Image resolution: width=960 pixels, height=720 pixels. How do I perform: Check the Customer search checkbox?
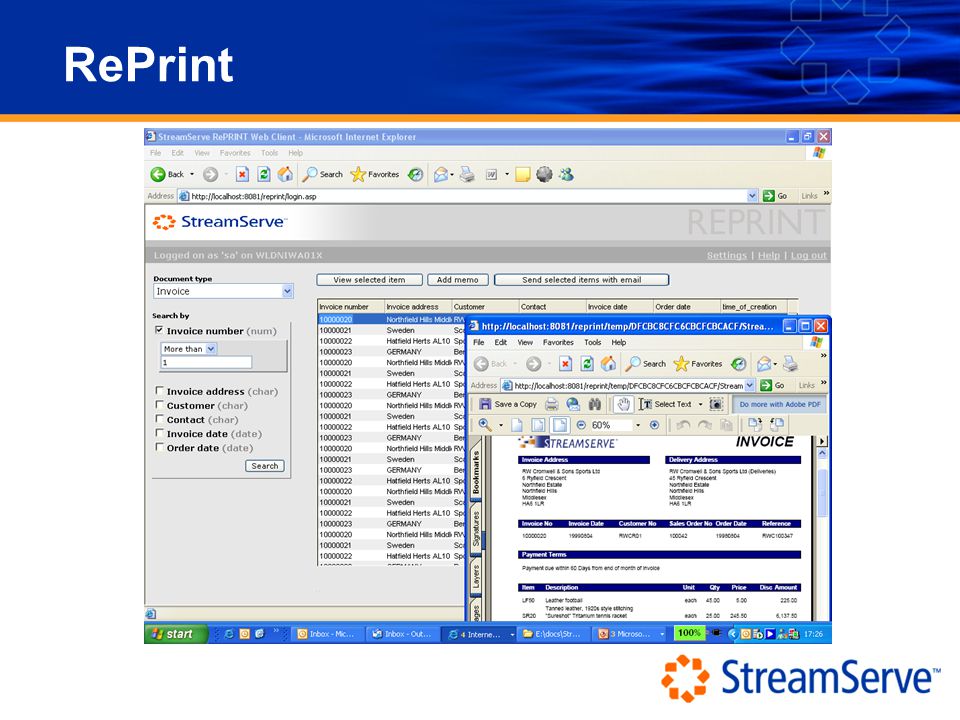[x=159, y=405]
